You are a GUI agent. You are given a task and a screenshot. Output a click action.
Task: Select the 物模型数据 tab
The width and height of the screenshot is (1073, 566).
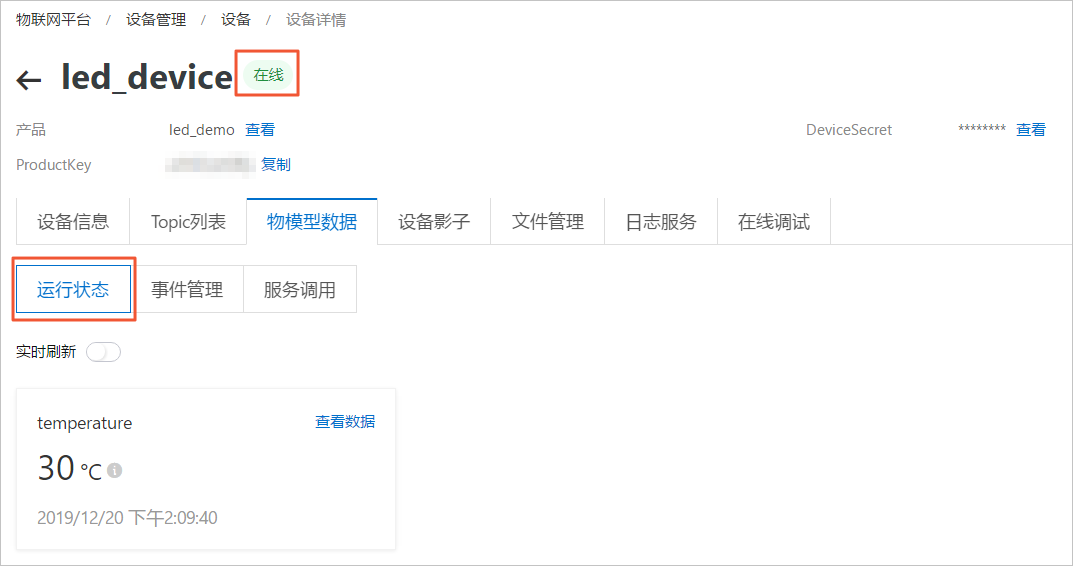click(x=312, y=222)
